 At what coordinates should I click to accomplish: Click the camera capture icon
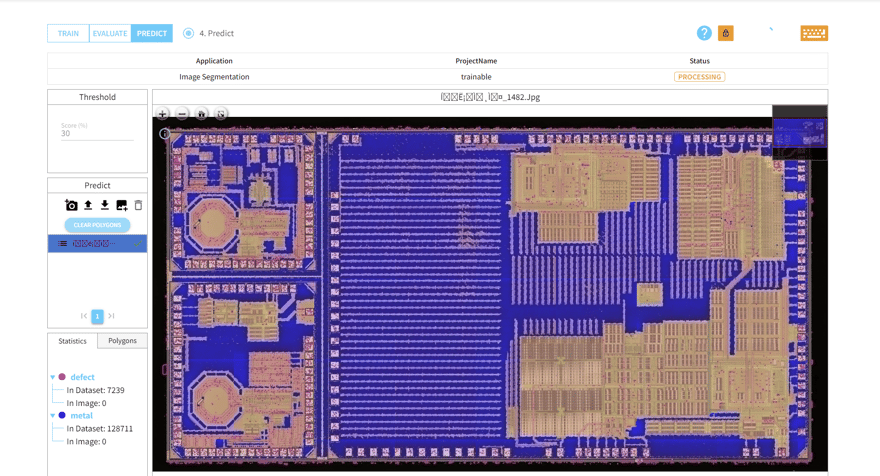pos(71,205)
